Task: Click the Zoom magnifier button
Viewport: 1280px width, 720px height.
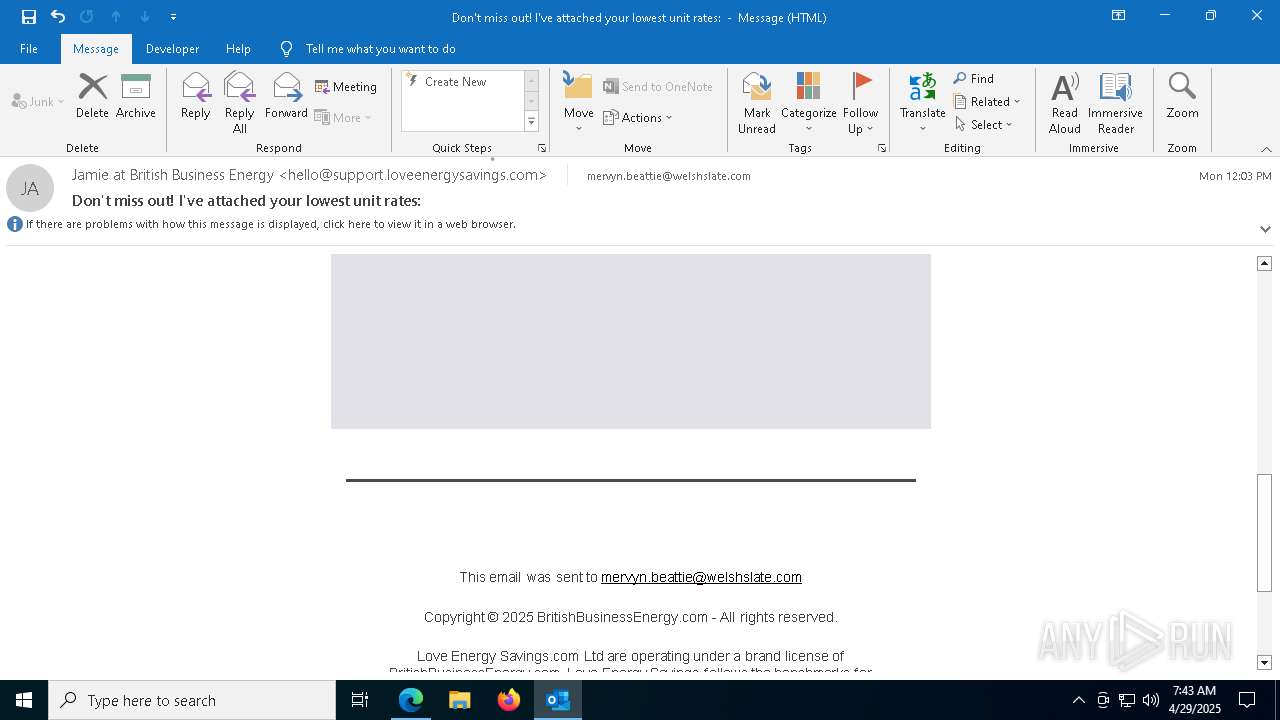Action: tap(1182, 97)
